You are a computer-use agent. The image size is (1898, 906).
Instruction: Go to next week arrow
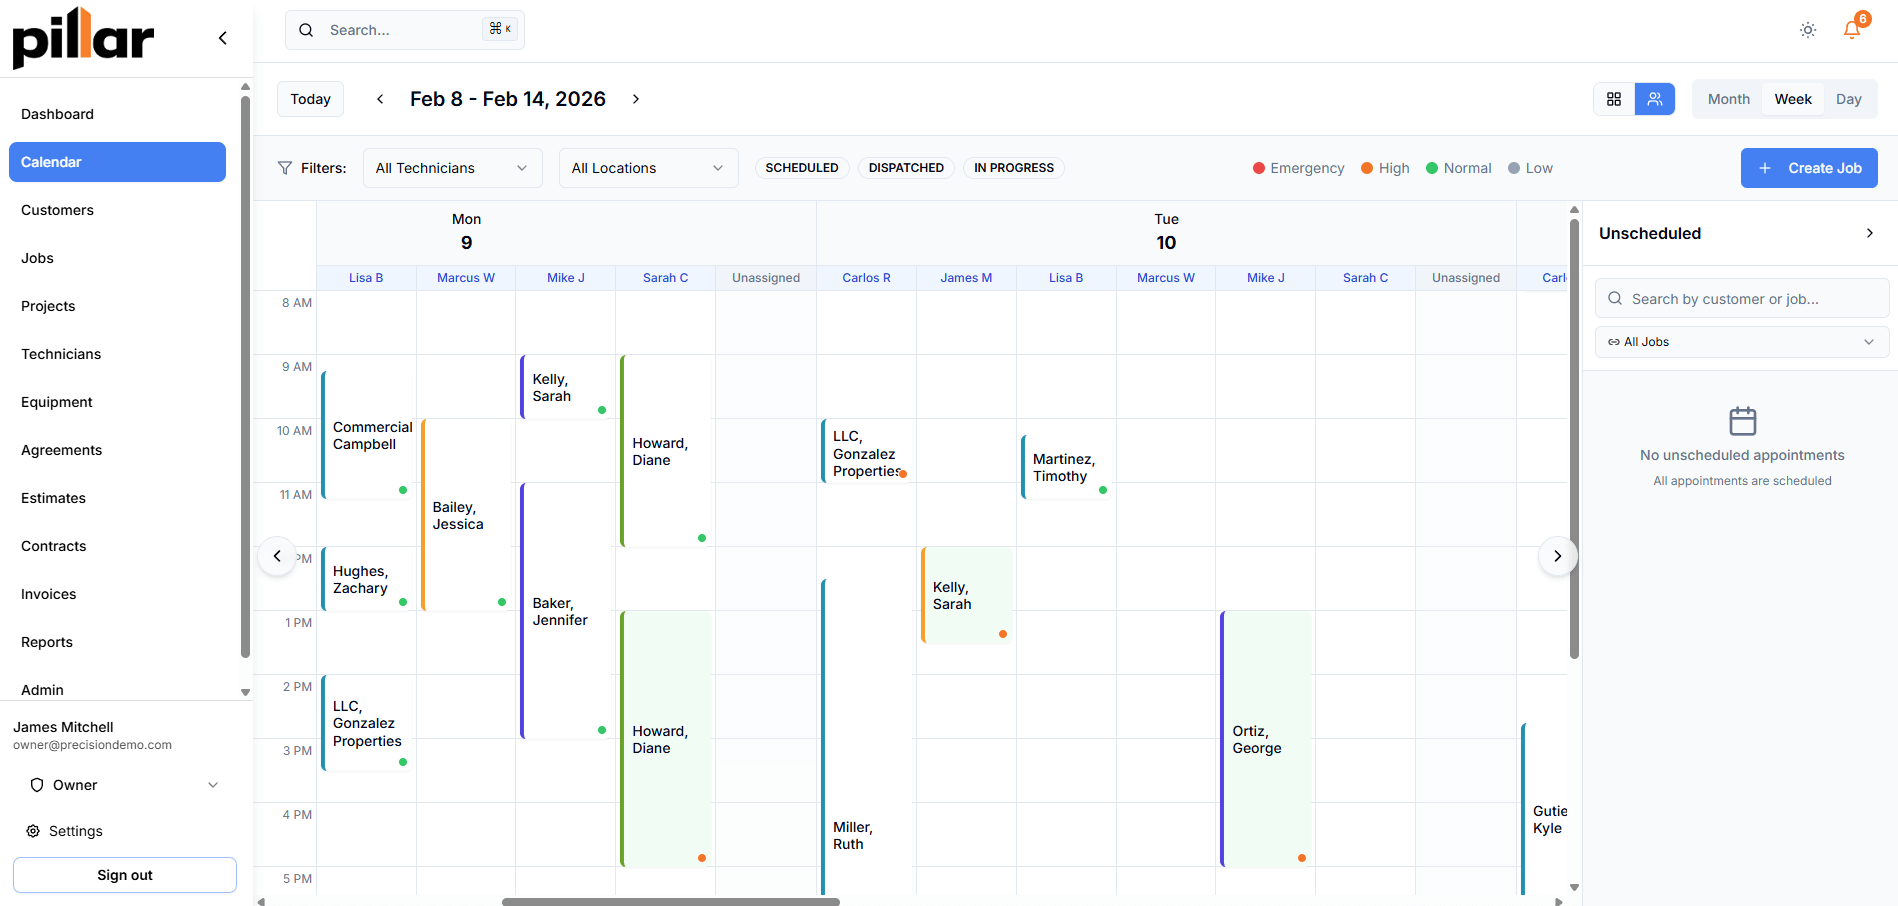click(636, 99)
